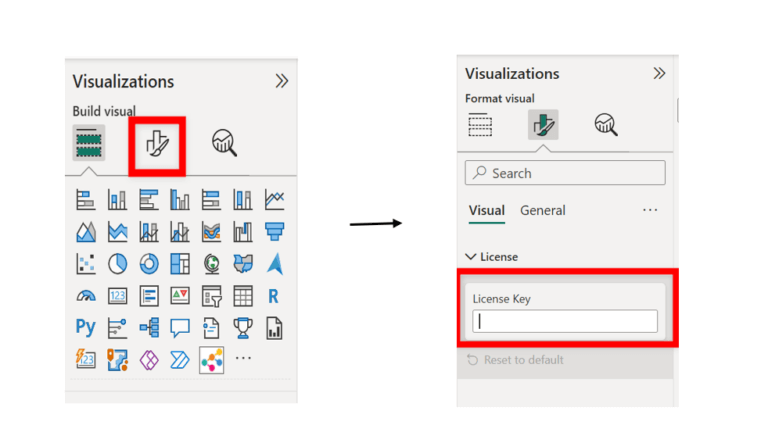Select the Ribbon chart visual

coord(211,232)
